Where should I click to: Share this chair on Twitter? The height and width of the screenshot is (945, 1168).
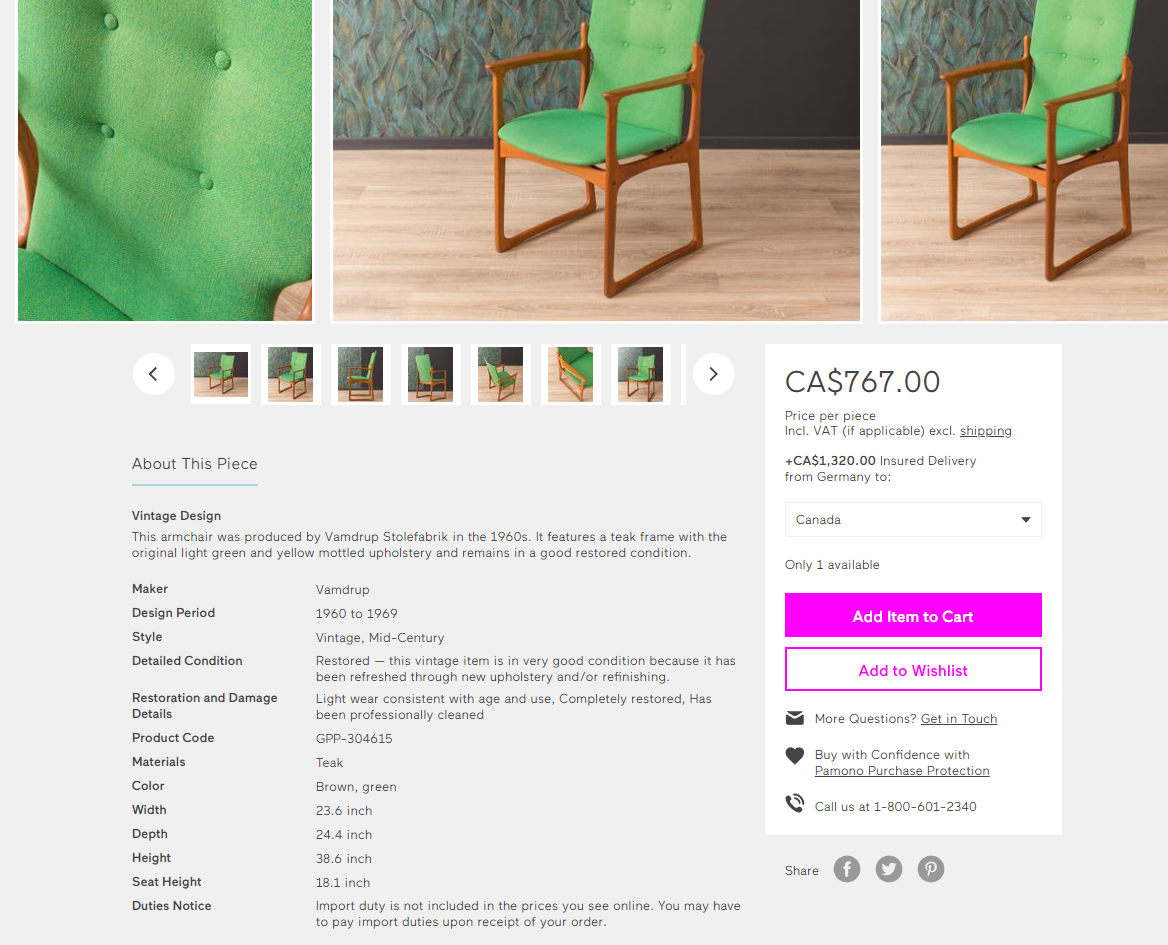pos(889,869)
